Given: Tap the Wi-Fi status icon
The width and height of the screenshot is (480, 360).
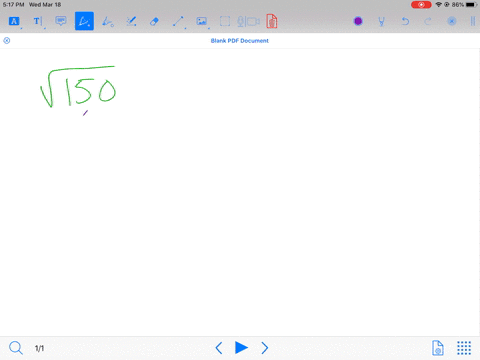Looking at the screenshot, I should click(438, 5).
